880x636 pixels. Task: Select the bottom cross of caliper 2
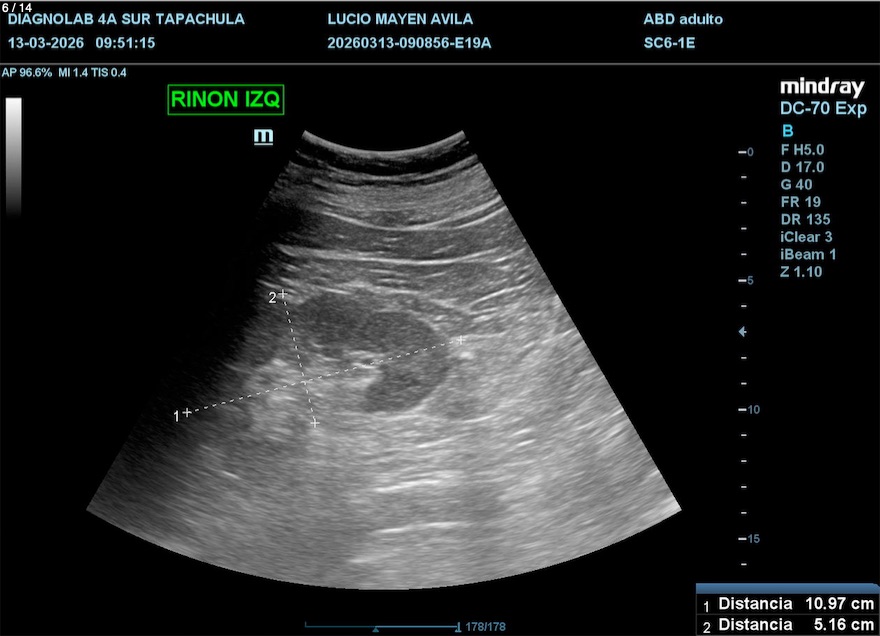click(x=315, y=424)
